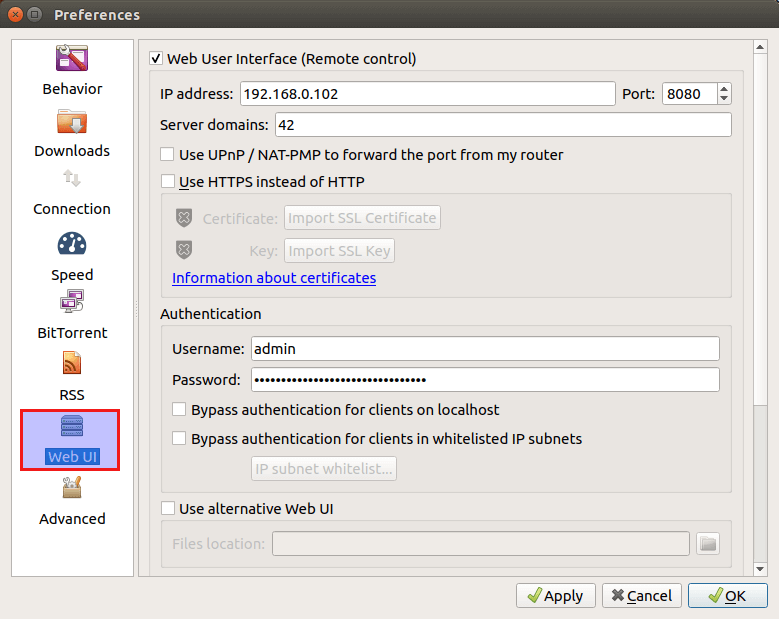The width and height of the screenshot is (779, 619).
Task: Open Connection settings icon
Action: coord(72,180)
